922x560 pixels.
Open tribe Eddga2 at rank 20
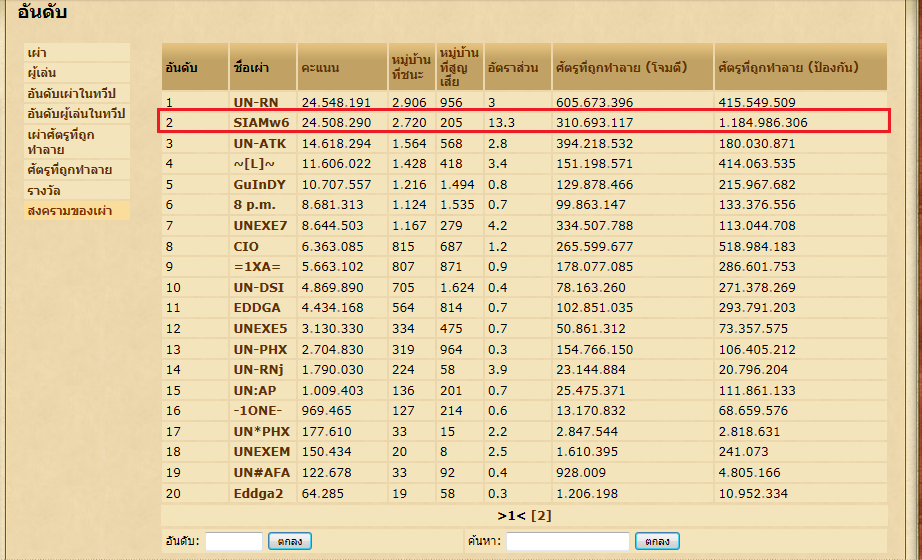point(258,494)
